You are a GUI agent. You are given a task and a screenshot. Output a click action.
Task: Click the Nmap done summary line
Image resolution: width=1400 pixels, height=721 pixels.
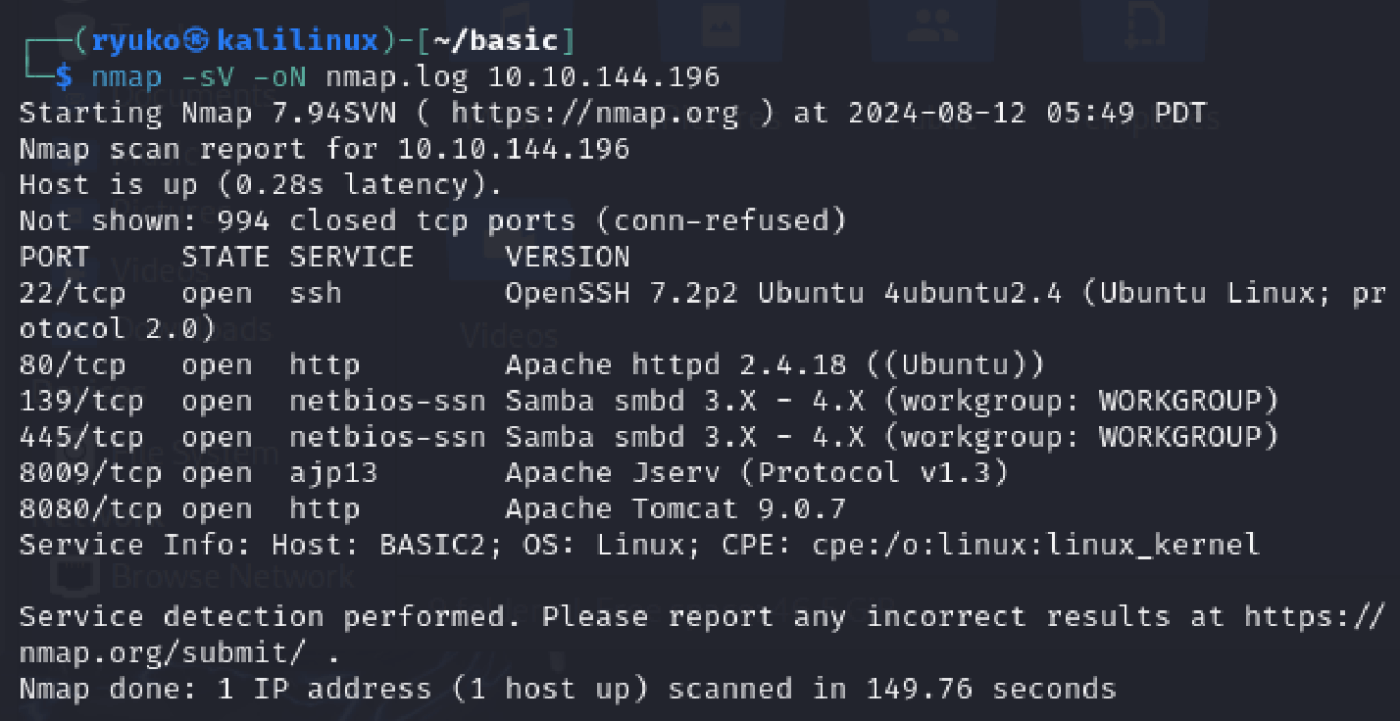(567, 689)
